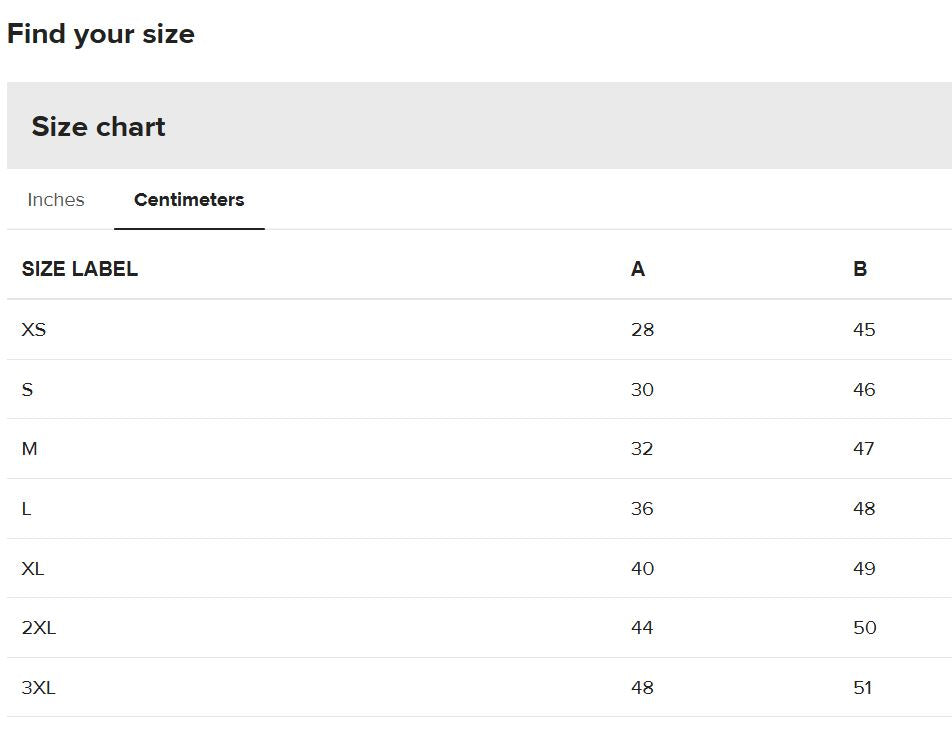The width and height of the screenshot is (952, 740).
Task: Select the 3XL size row label
Action: 38,688
